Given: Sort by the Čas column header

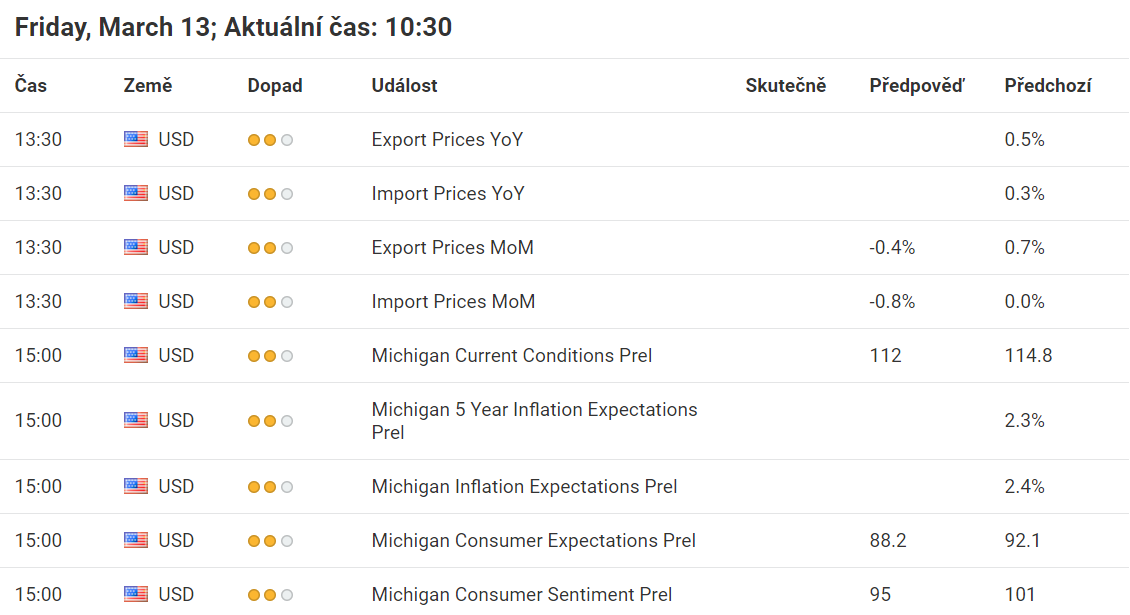Looking at the screenshot, I should [31, 85].
